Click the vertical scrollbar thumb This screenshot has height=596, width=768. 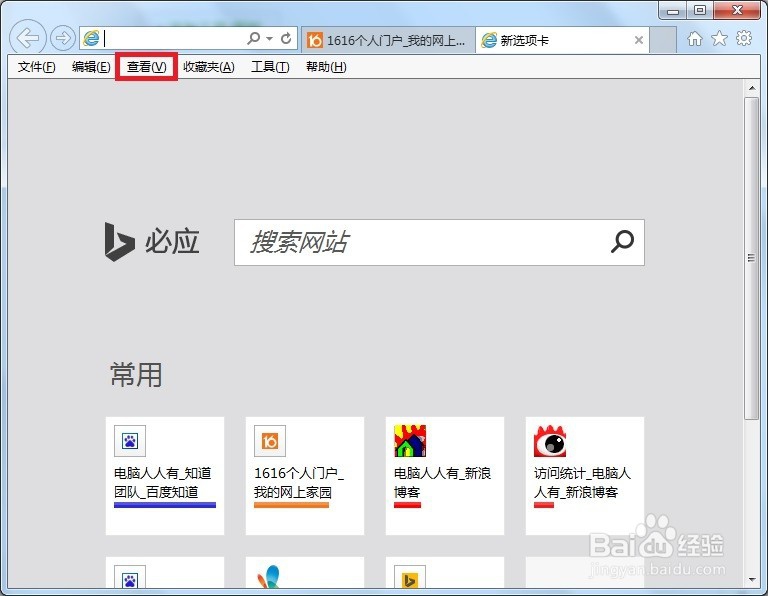pos(751,258)
